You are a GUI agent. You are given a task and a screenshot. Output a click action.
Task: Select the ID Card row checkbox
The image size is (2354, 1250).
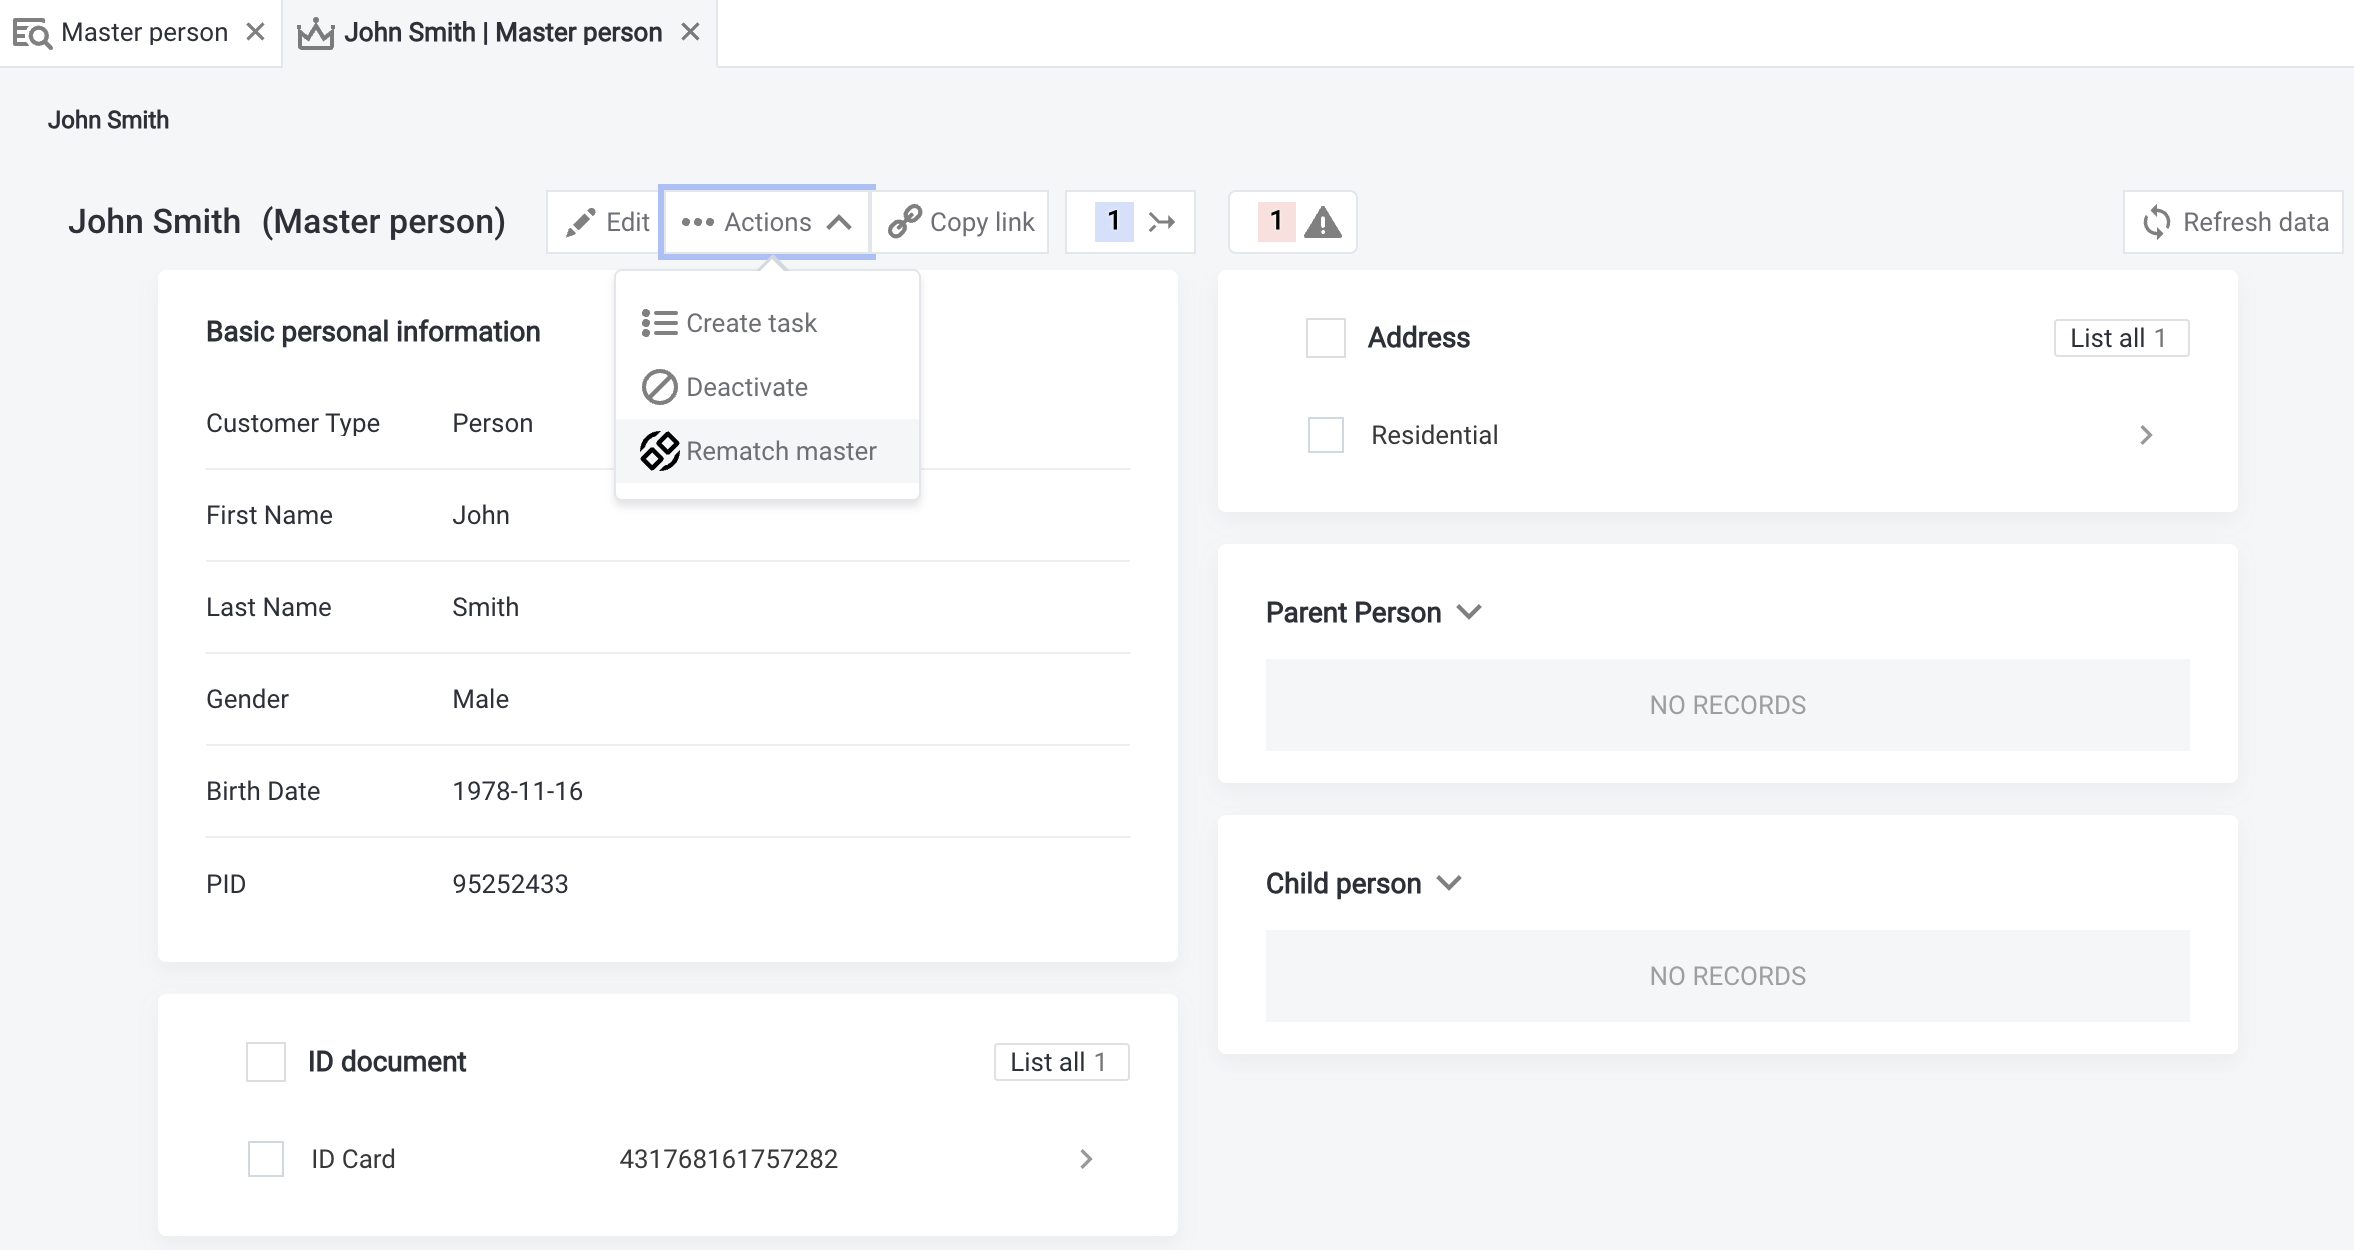266,1159
